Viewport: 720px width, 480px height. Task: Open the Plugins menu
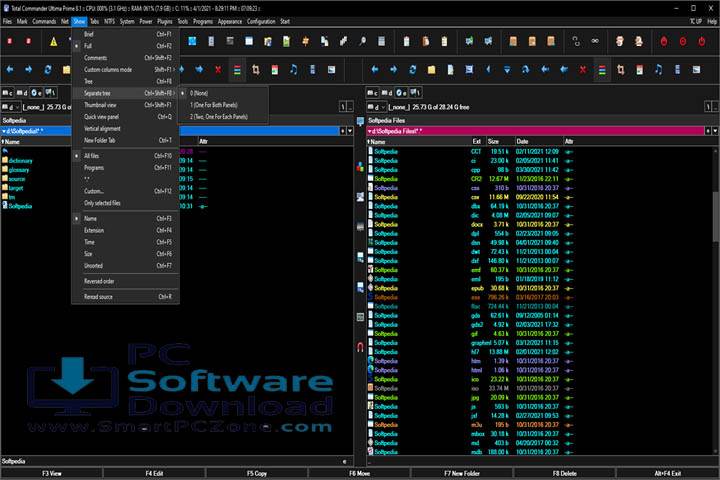[x=164, y=21]
